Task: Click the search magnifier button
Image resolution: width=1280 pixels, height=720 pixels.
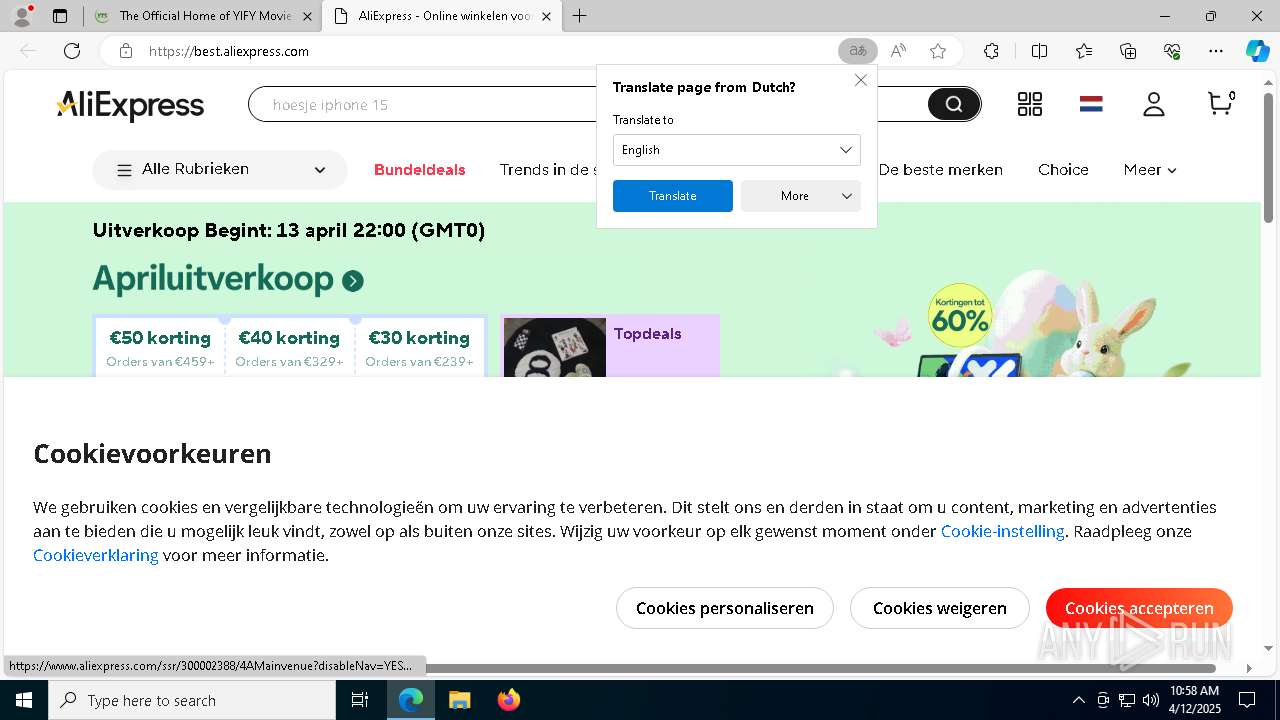Action: (x=954, y=104)
